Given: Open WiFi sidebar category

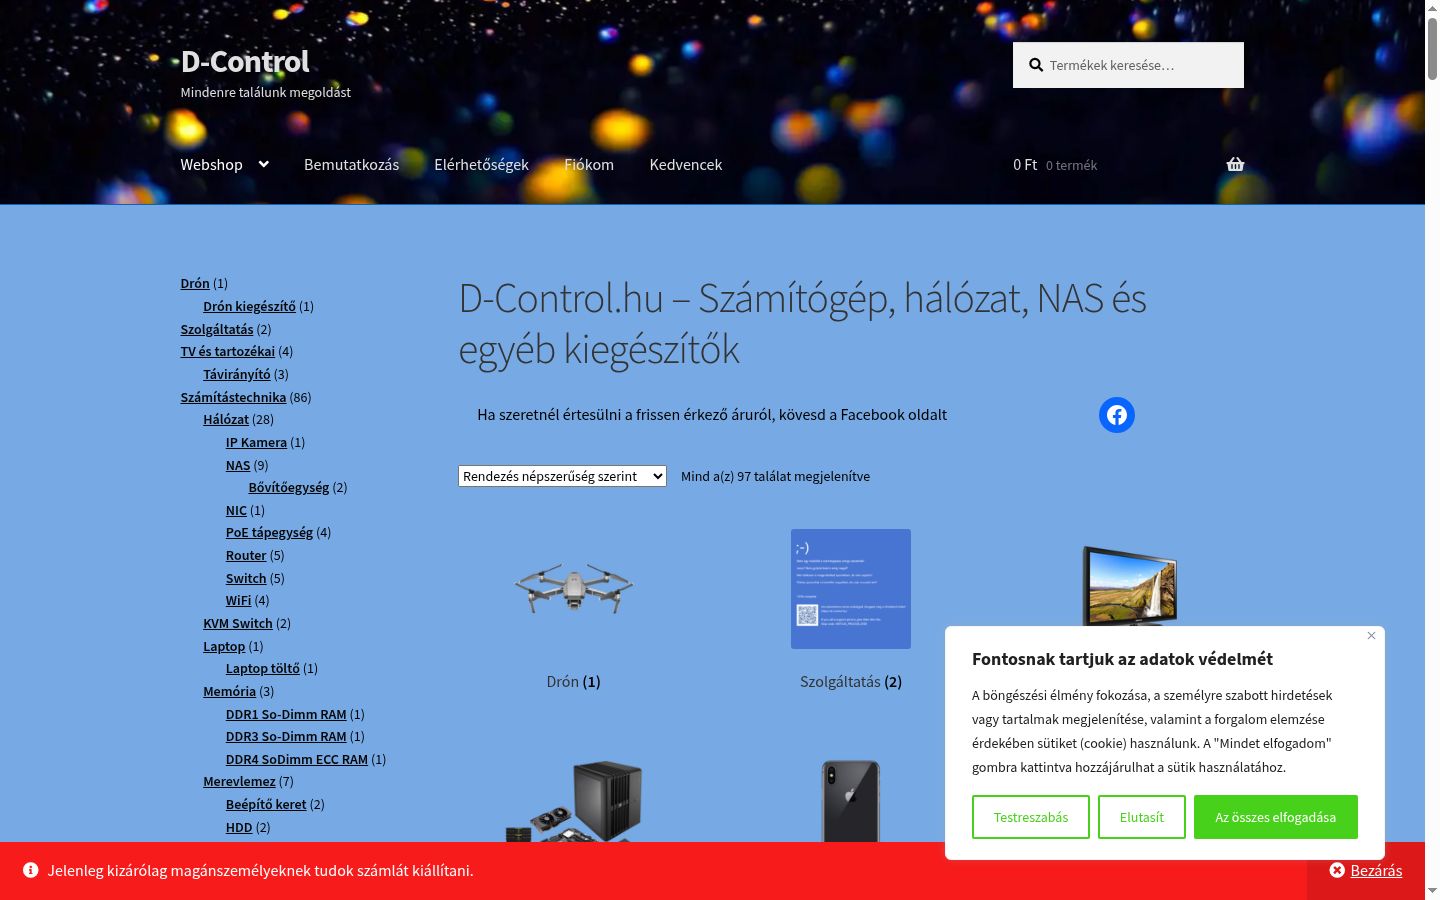Looking at the screenshot, I should (x=238, y=601).
